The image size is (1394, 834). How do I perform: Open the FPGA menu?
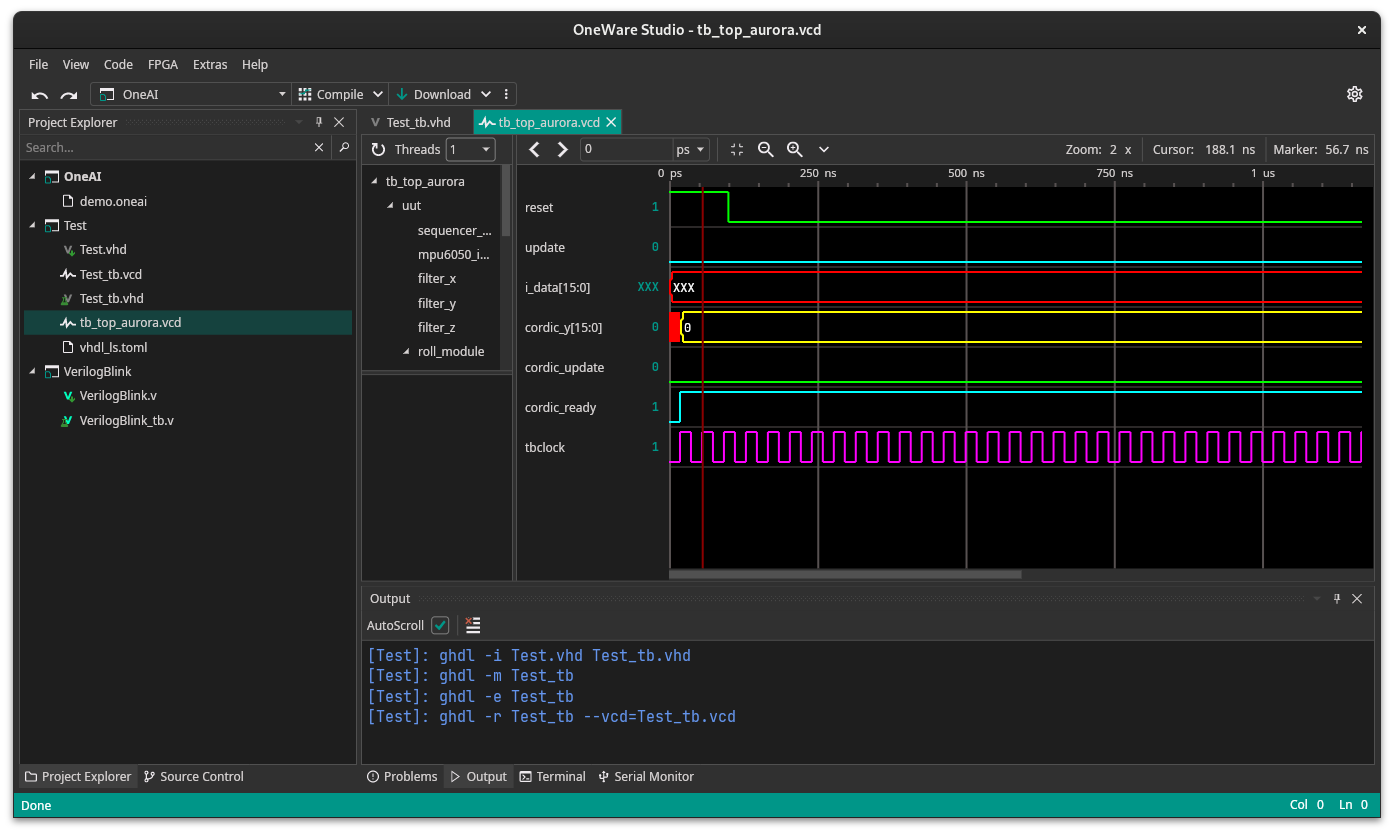click(x=162, y=64)
